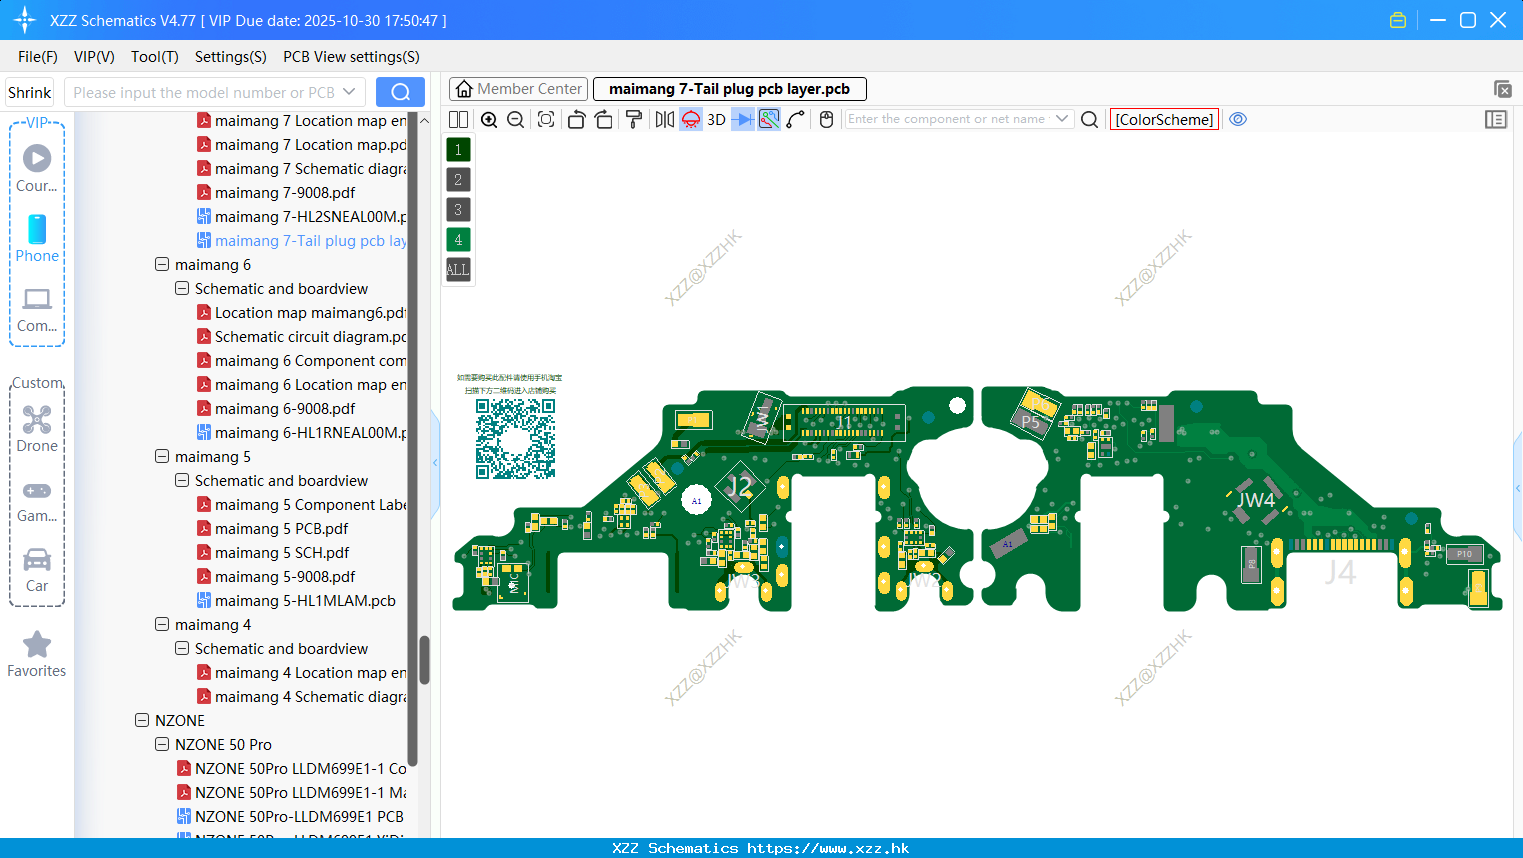1523x858 pixels.
Task: Toggle the split view layout icon
Action: pyautogui.click(x=458, y=119)
